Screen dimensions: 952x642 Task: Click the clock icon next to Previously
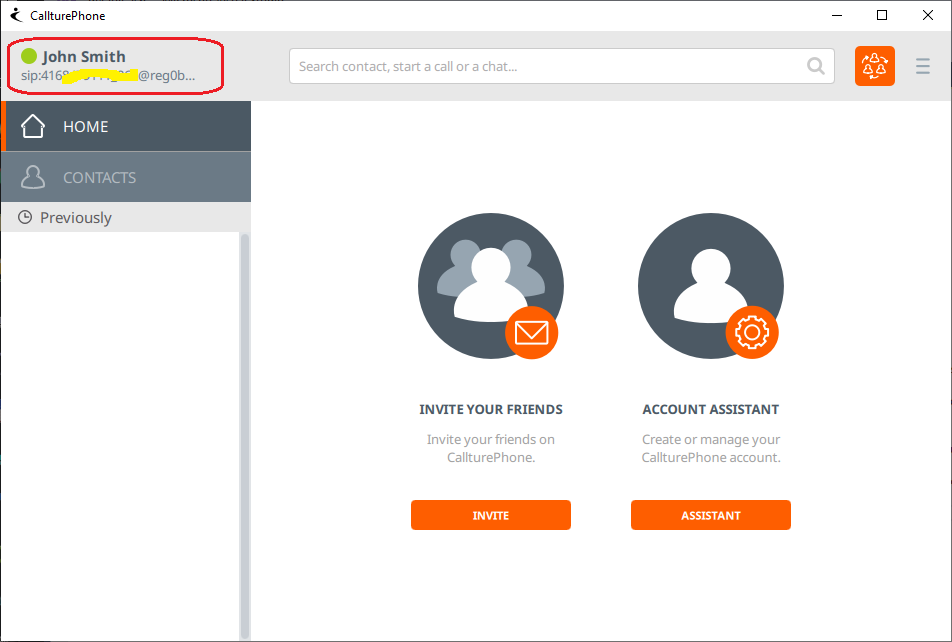[x=25, y=217]
